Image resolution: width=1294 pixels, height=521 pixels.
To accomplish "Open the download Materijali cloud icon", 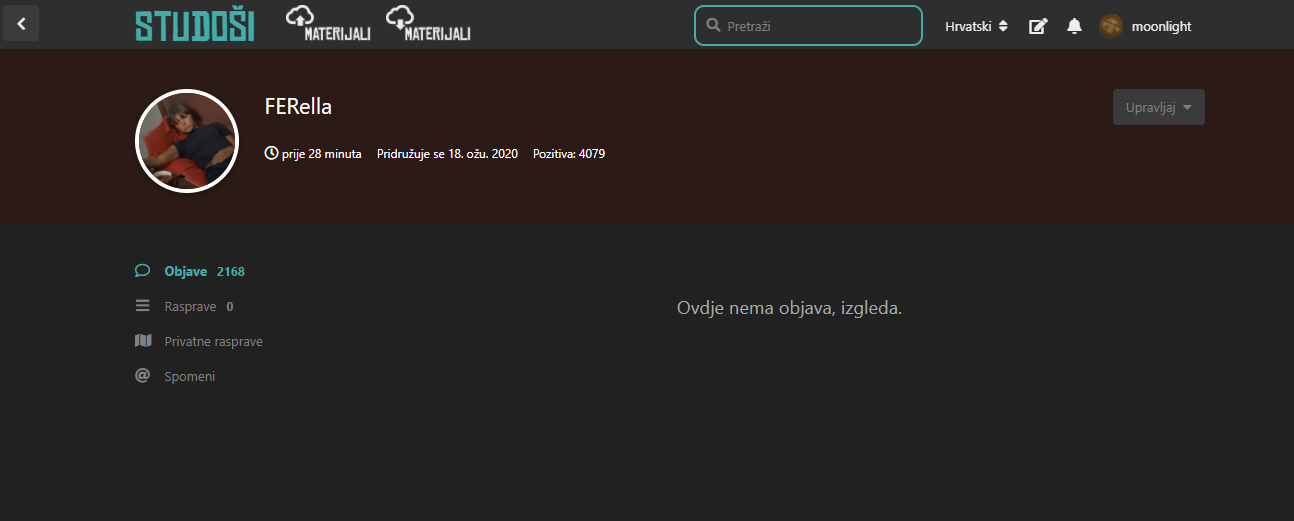I will point(428,24).
